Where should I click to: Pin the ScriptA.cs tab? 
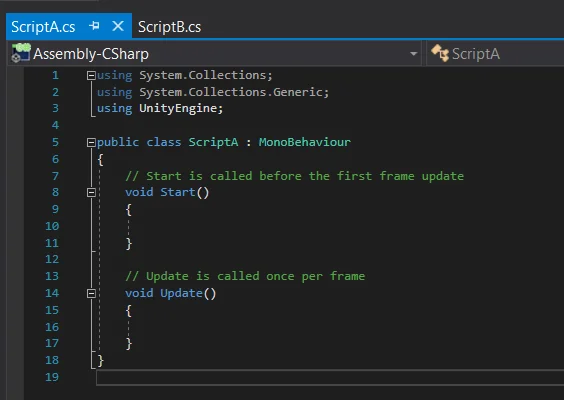[94, 26]
